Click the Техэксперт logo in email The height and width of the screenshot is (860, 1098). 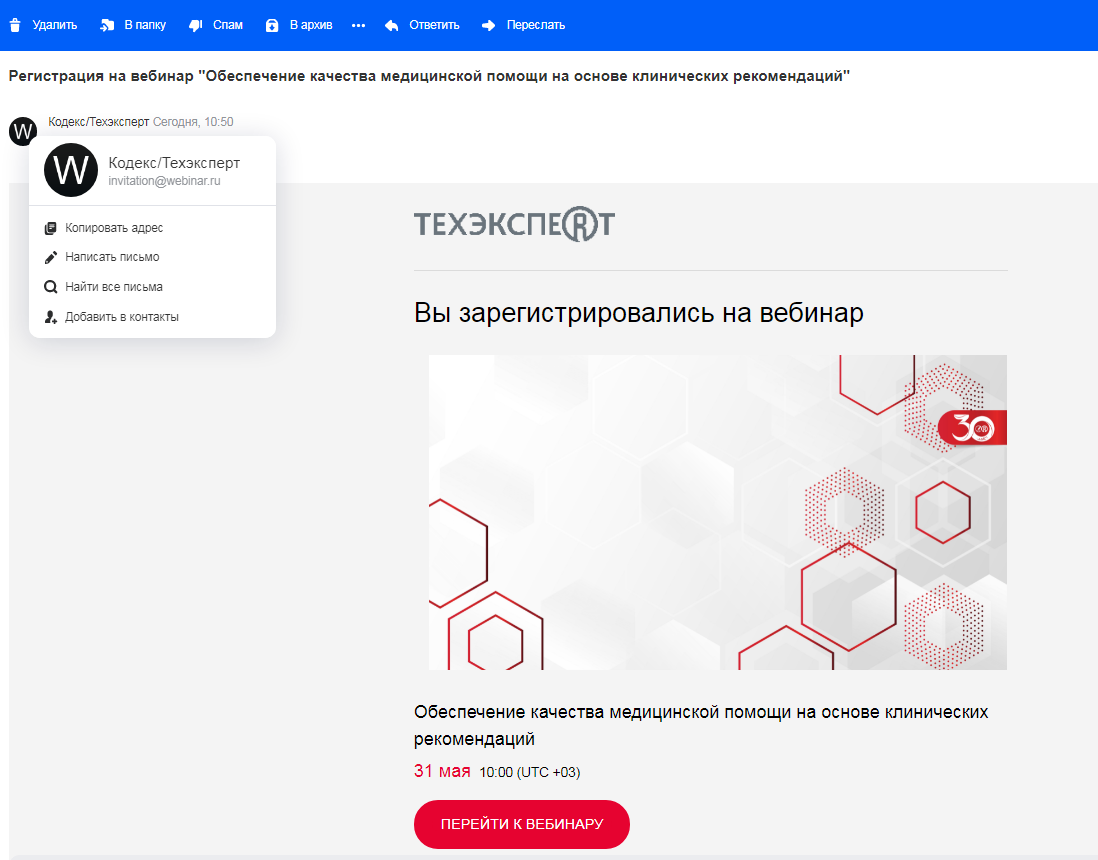point(514,226)
